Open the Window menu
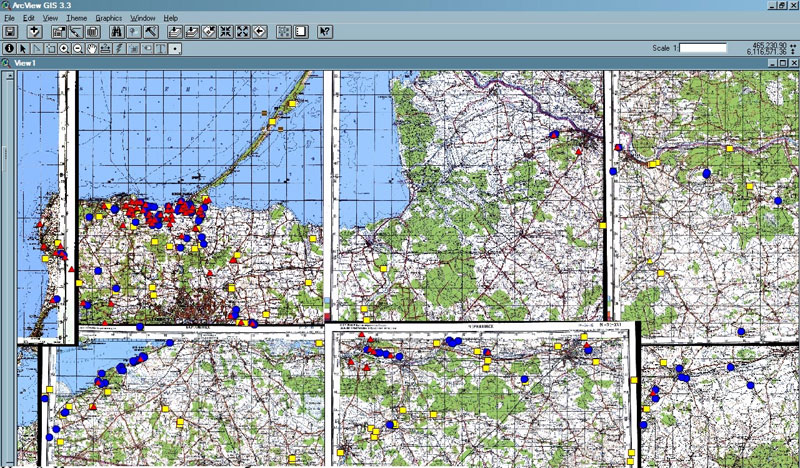The height and width of the screenshot is (468, 800). coord(143,18)
